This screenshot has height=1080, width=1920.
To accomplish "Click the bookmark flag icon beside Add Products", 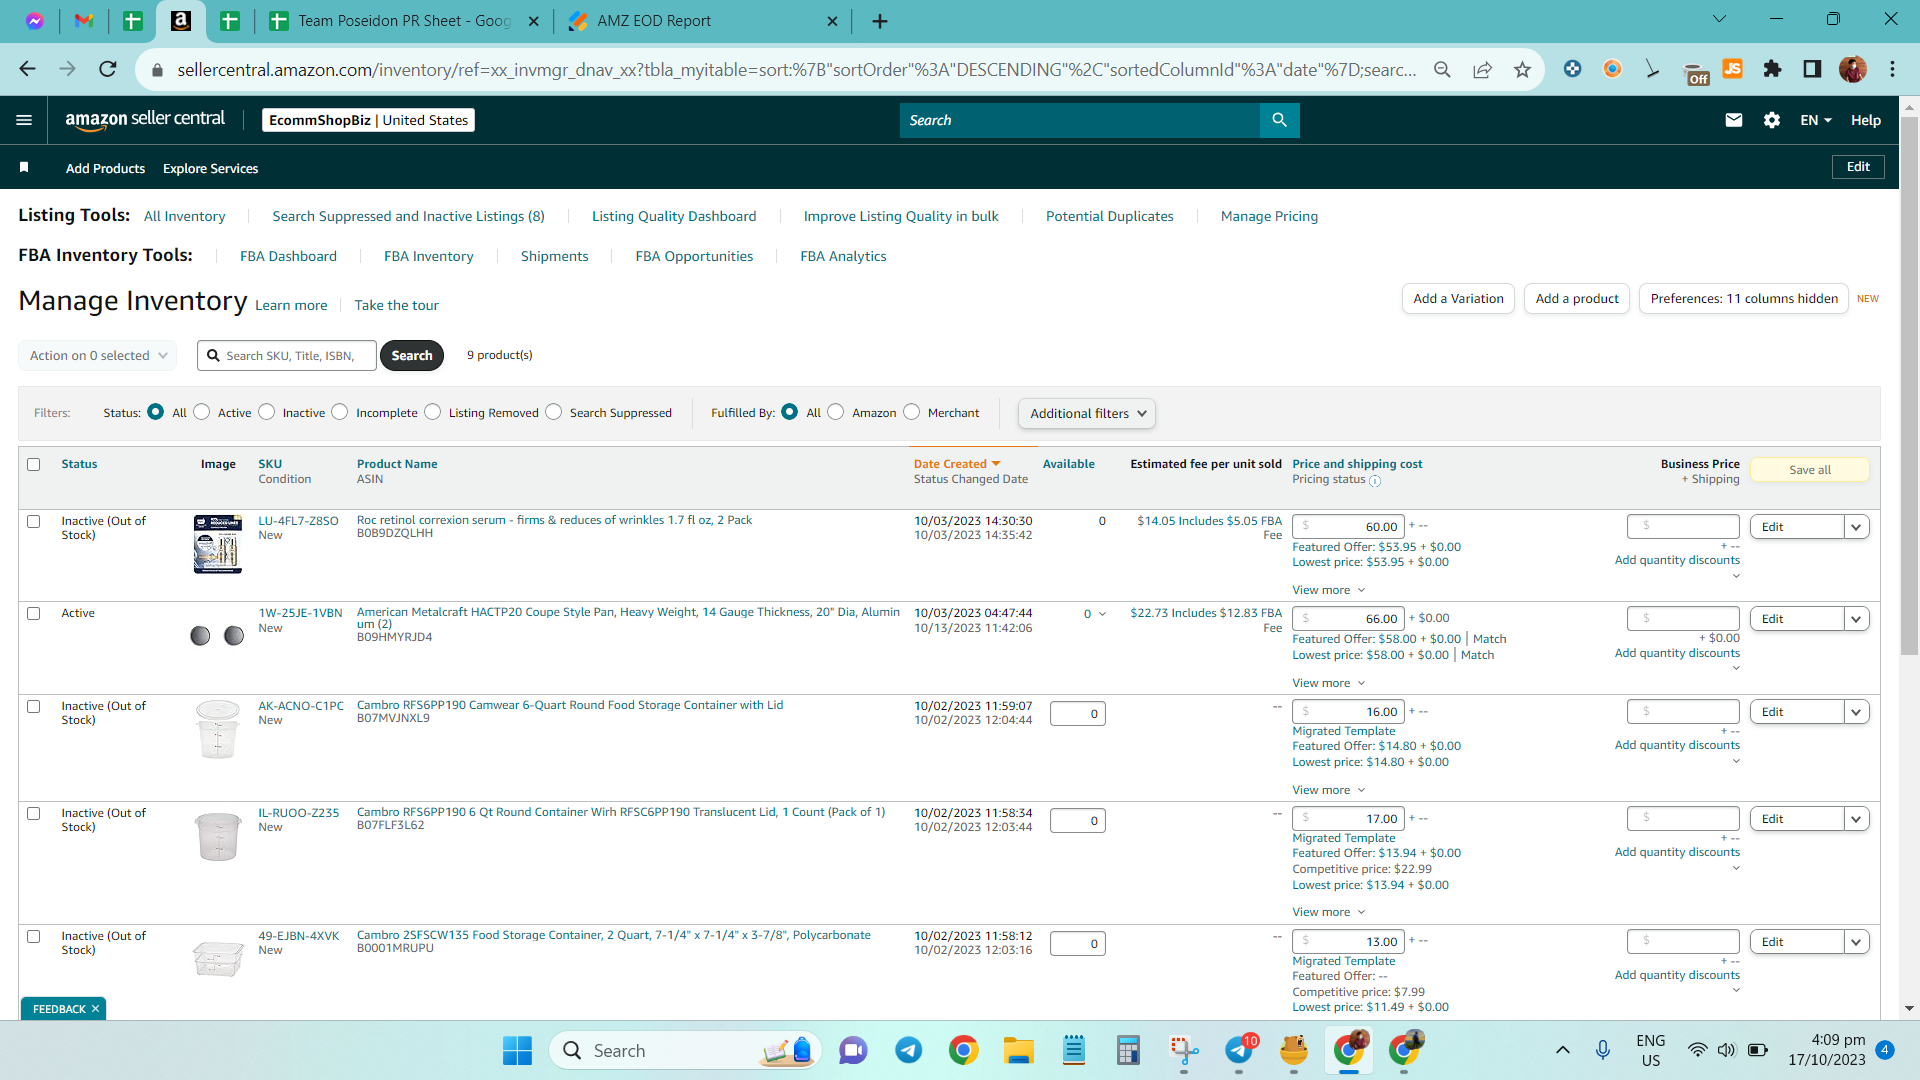I will 24,168.
